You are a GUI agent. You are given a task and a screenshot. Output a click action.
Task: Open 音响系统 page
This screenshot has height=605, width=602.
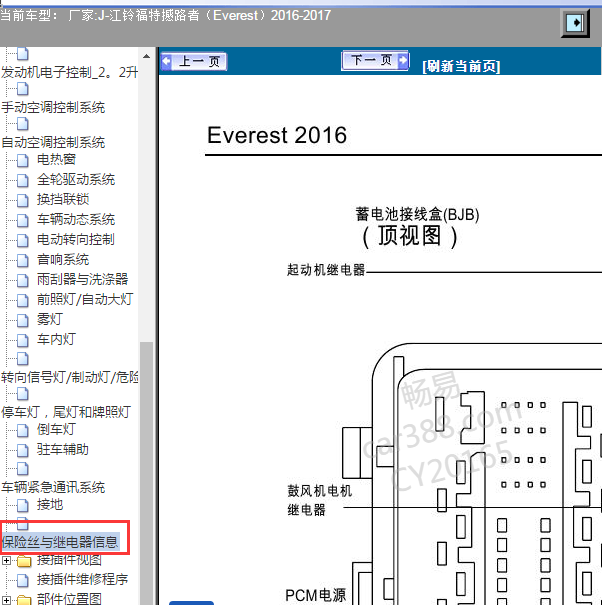point(63,260)
